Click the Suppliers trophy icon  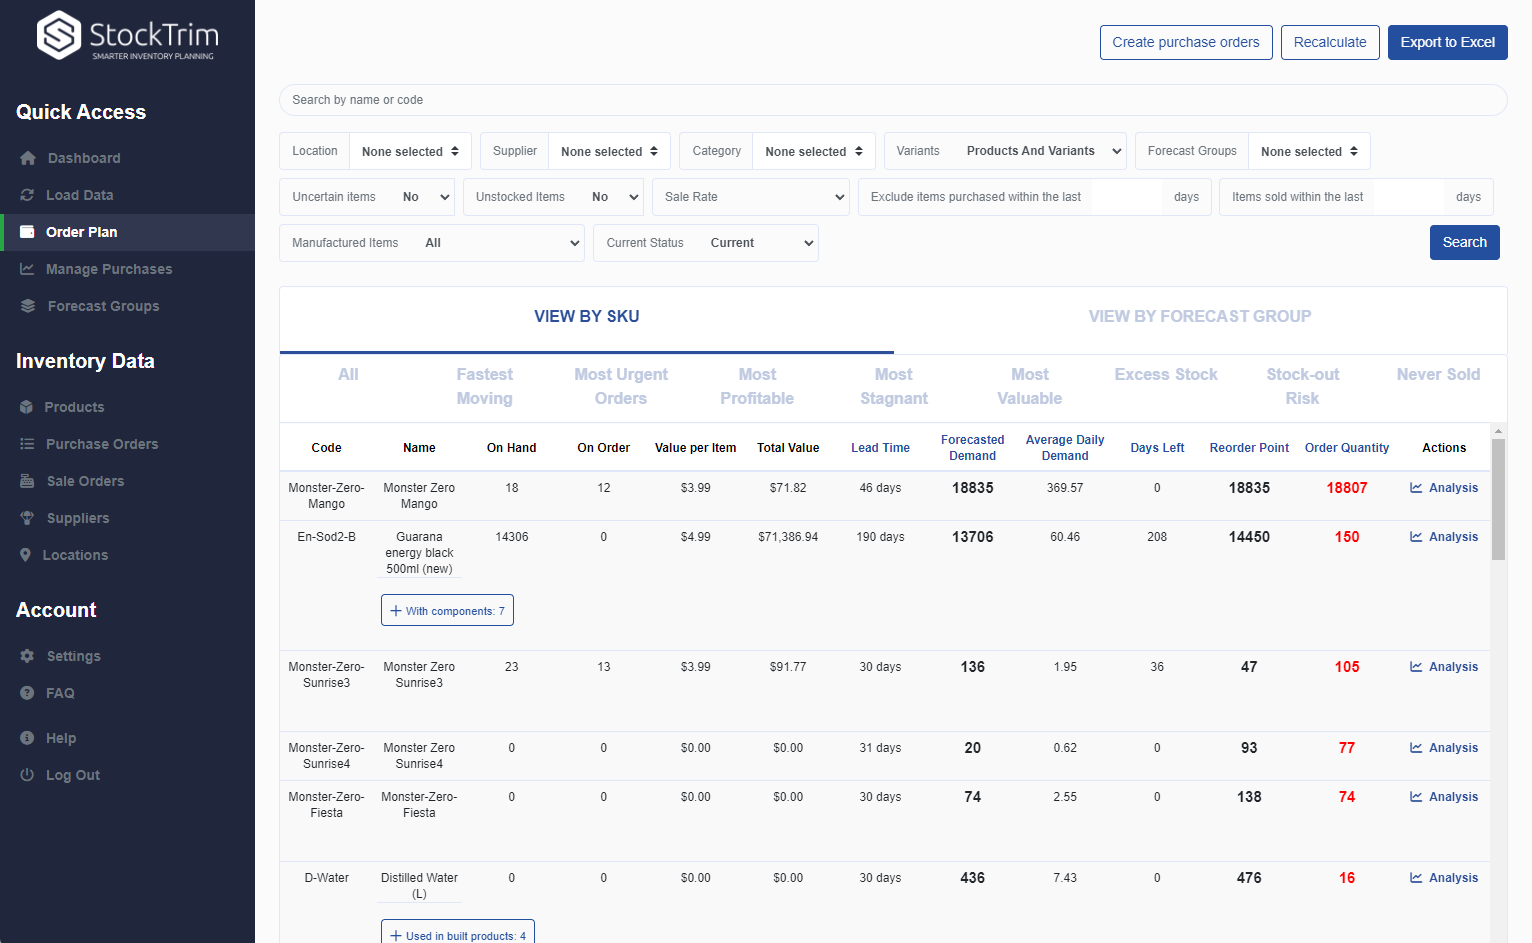click(x=27, y=518)
